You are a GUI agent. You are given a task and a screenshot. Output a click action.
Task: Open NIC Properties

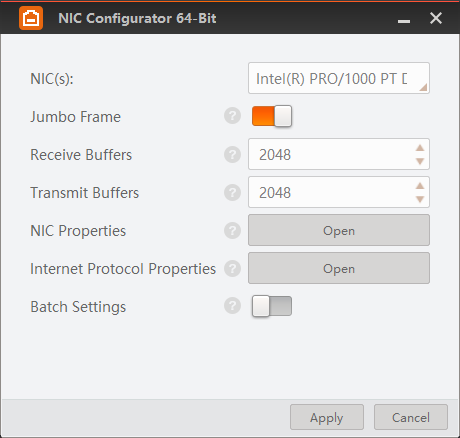click(339, 230)
